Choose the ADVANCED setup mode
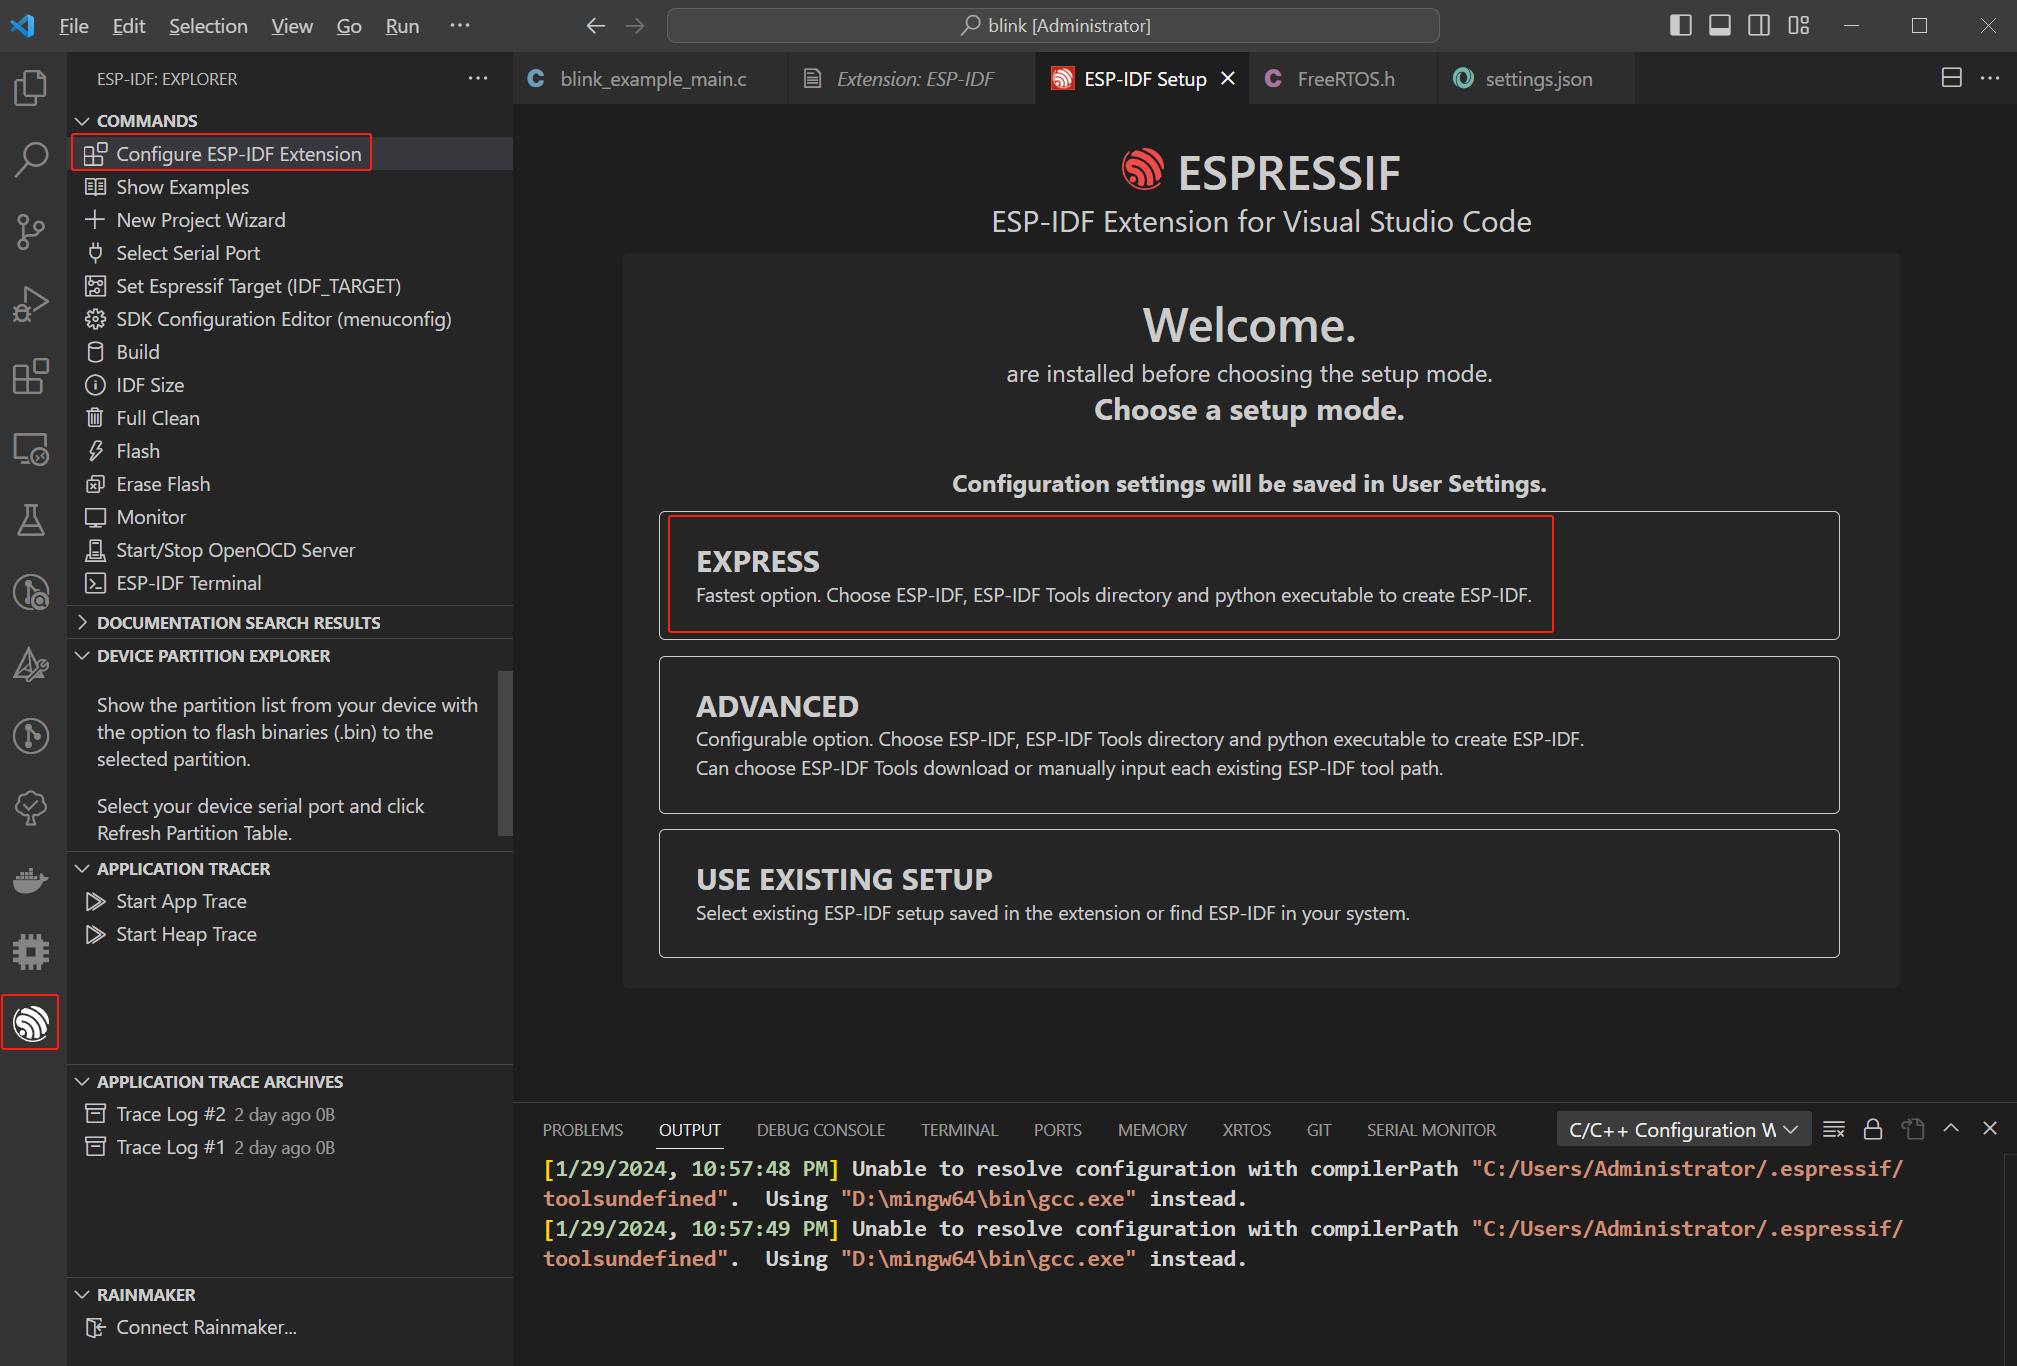This screenshot has width=2017, height=1366. (1249, 735)
